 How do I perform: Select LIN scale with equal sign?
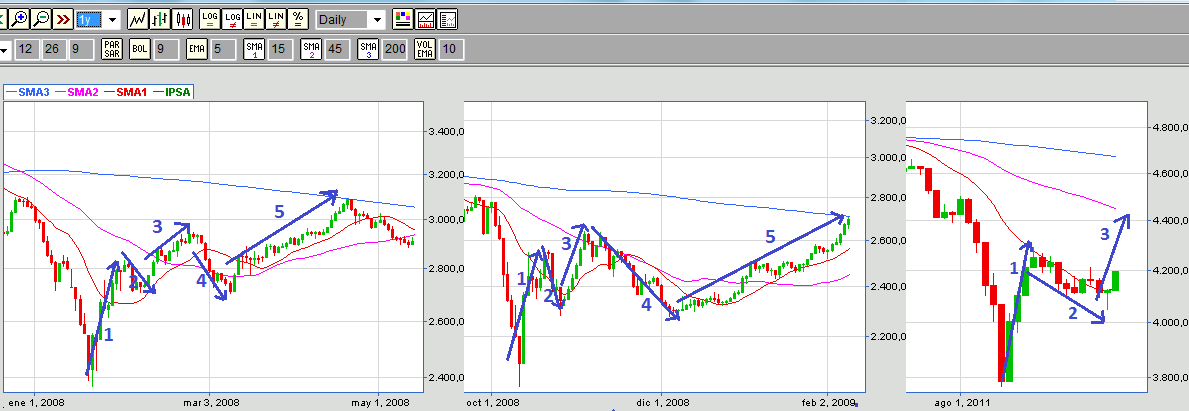[x=255, y=19]
